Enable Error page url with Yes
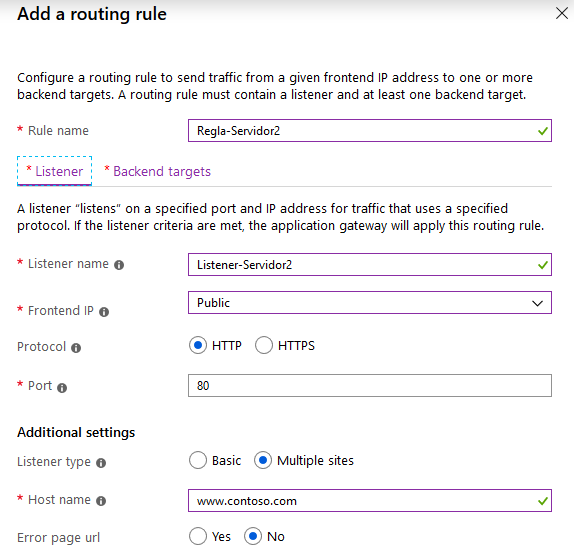 (198, 536)
